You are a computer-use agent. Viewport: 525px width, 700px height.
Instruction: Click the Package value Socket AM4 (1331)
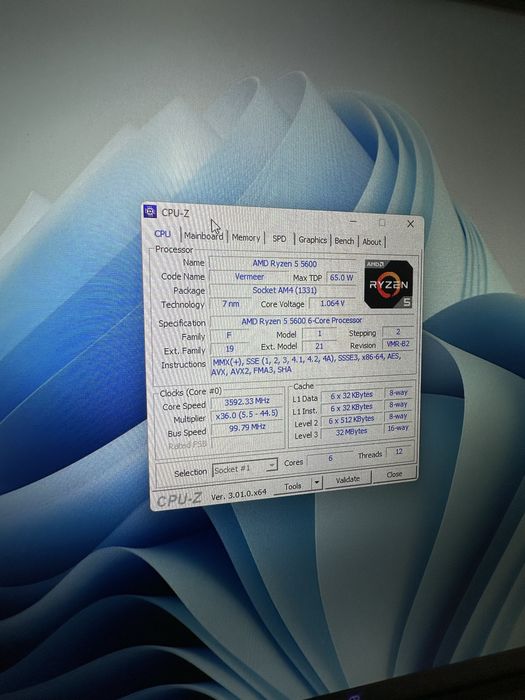(x=284, y=290)
